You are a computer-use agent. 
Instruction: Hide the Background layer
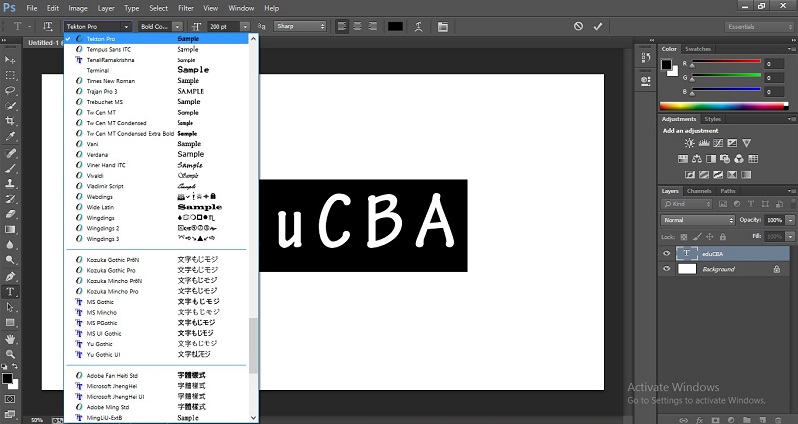coord(666,269)
